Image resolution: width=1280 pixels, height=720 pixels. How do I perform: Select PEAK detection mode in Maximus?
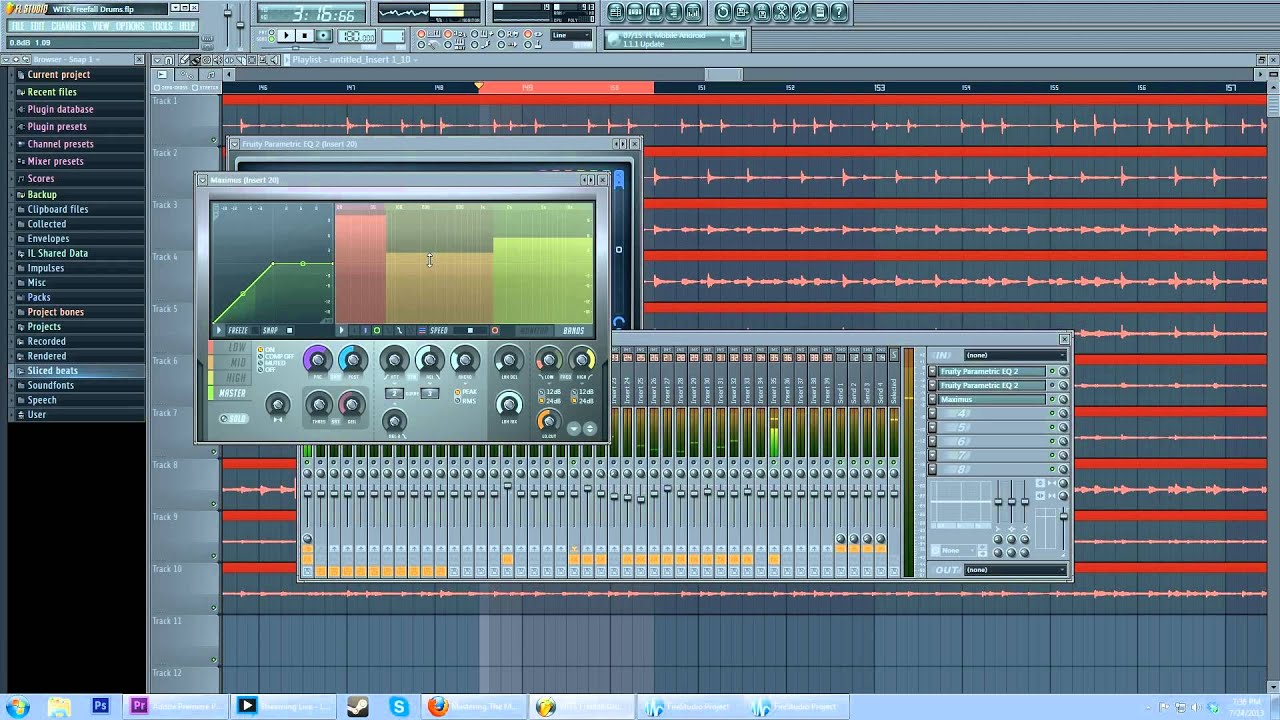pos(466,392)
